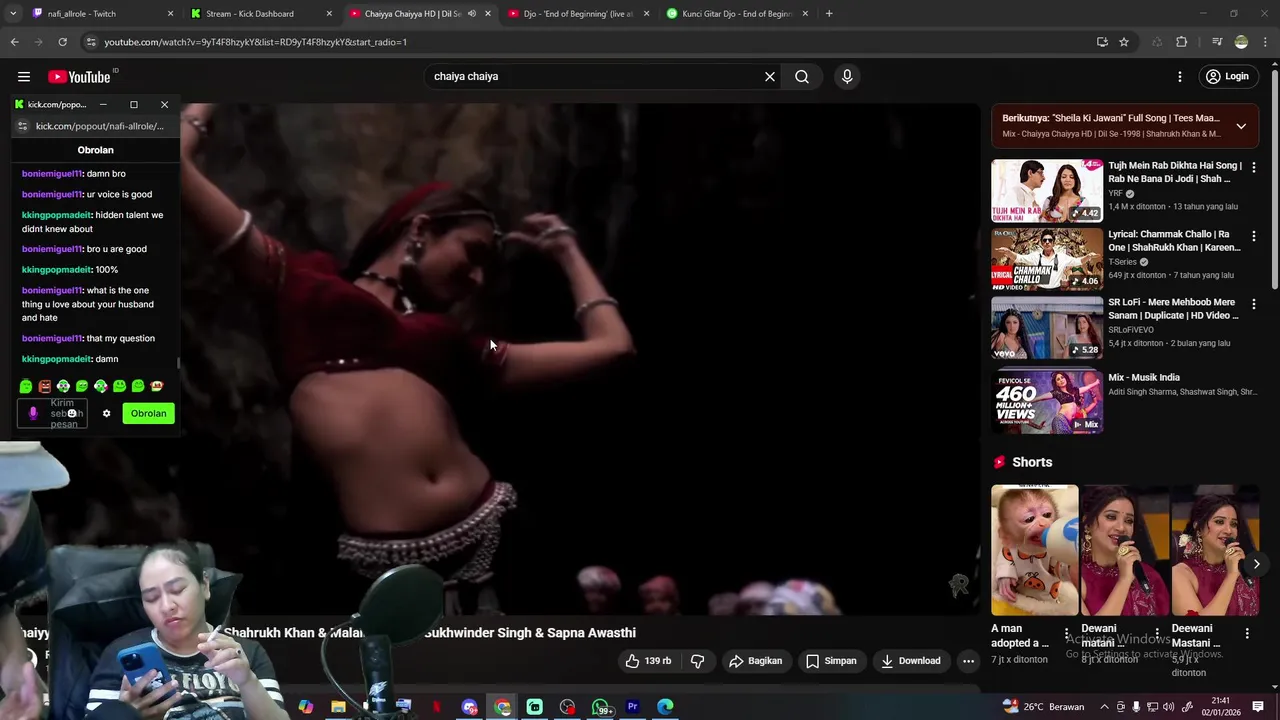Open File Explorer from the taskbar

point(338,707)
